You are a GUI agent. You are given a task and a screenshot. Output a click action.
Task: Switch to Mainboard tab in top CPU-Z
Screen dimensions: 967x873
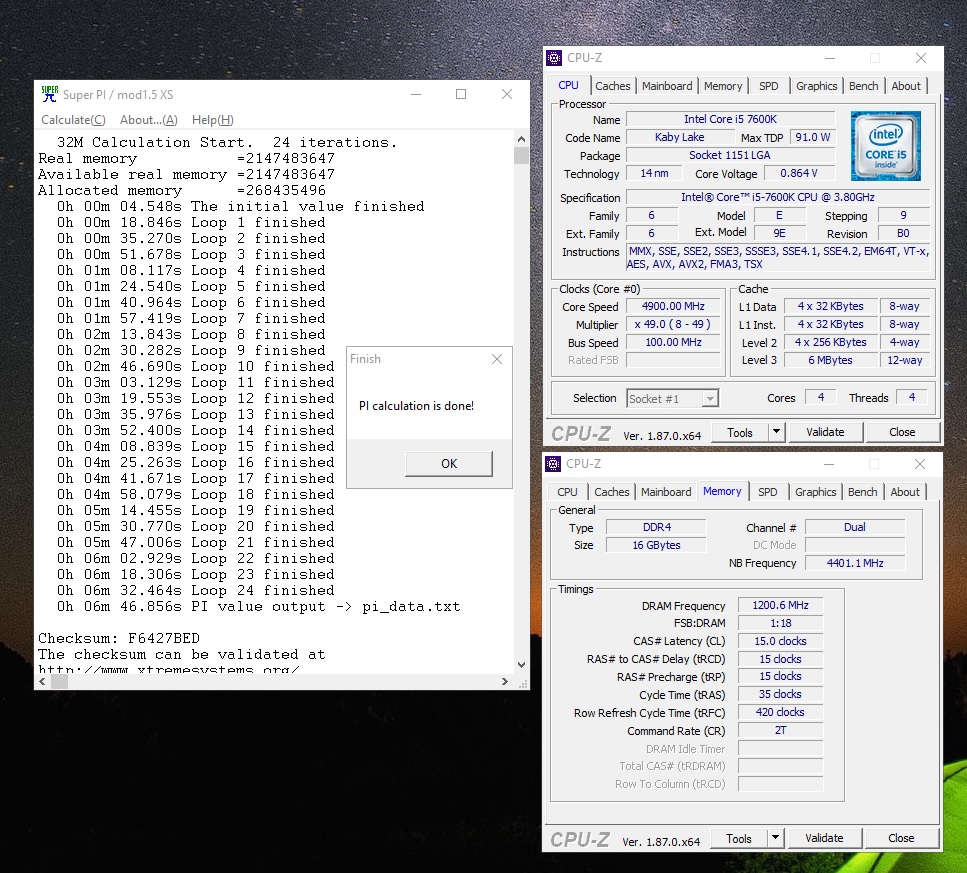[x=667, y=86]
